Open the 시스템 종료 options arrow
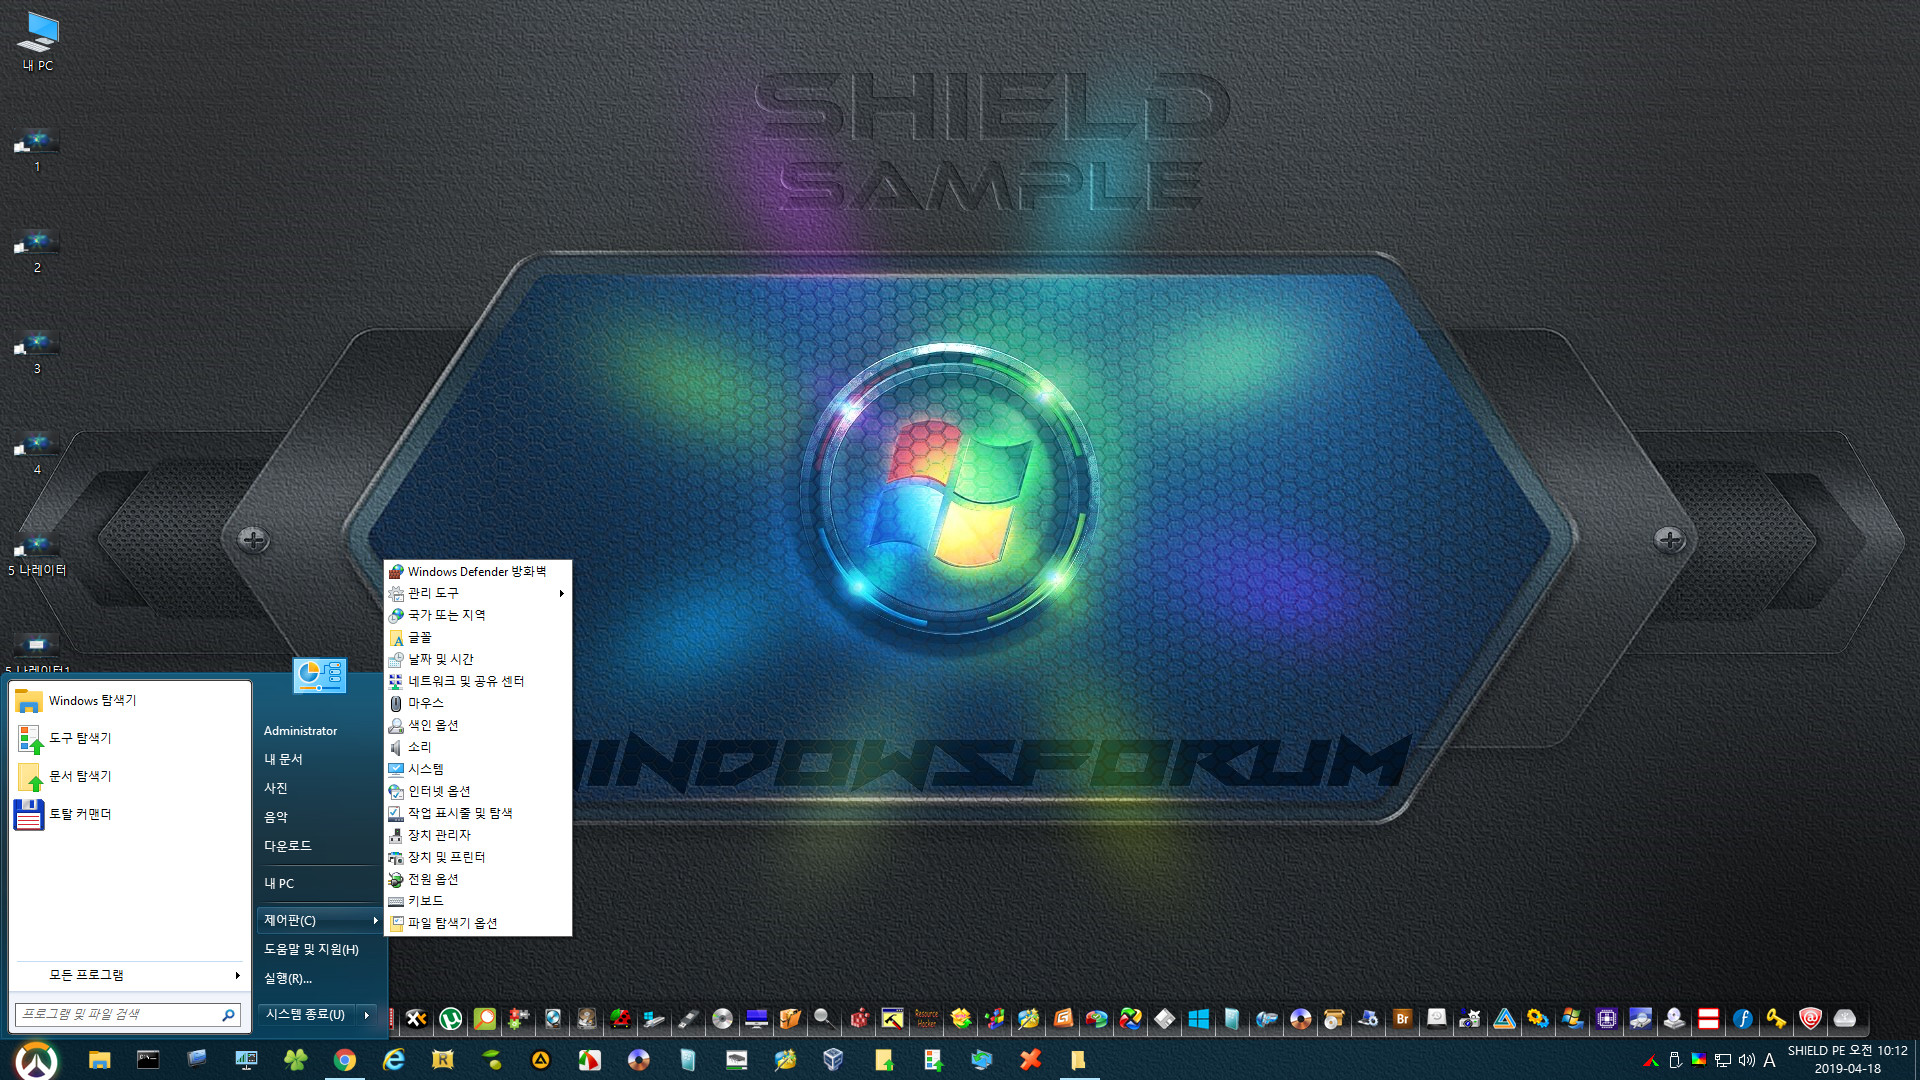1920x1080 pixels. (x=367, y=1015)
